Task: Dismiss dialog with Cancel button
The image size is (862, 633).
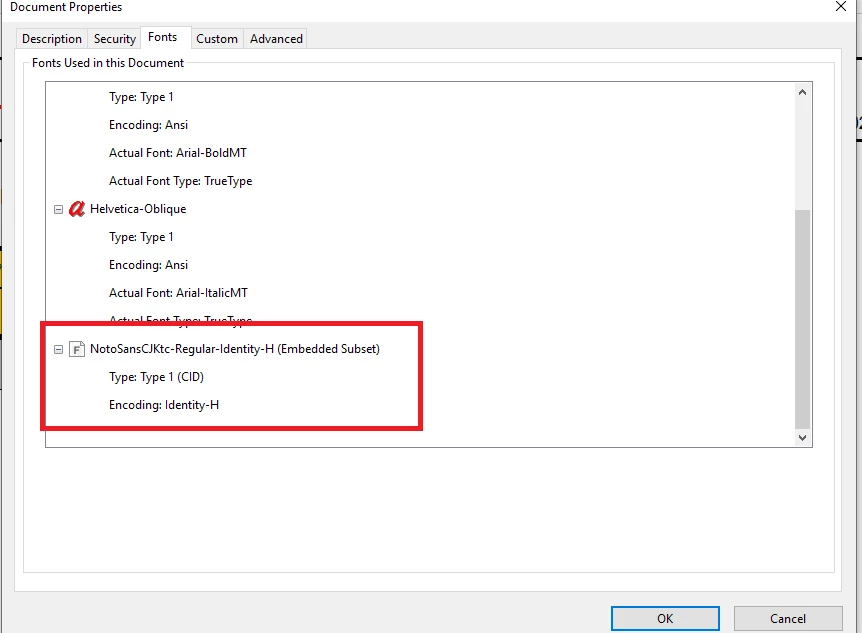Action: (x=788, y=619)
